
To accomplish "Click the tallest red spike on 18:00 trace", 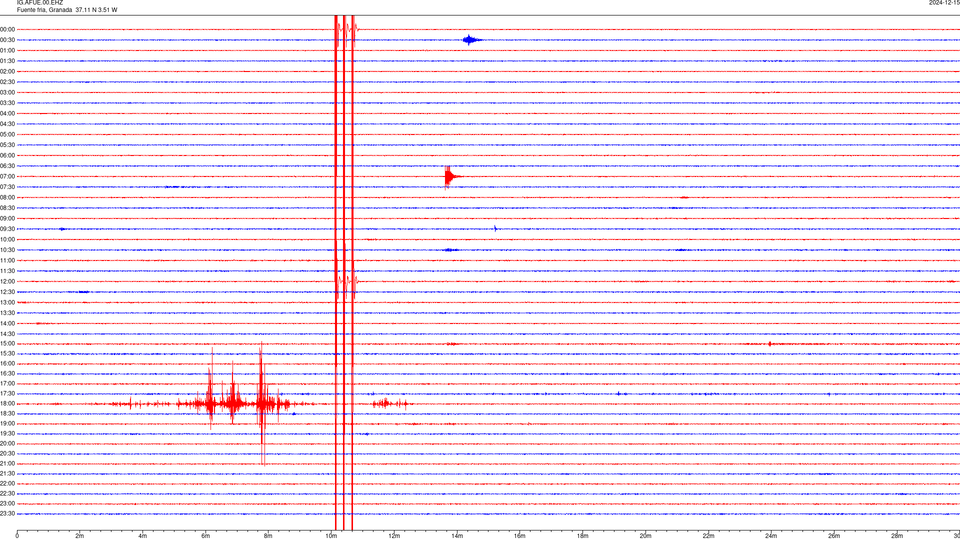I will (x=262, y=403).
